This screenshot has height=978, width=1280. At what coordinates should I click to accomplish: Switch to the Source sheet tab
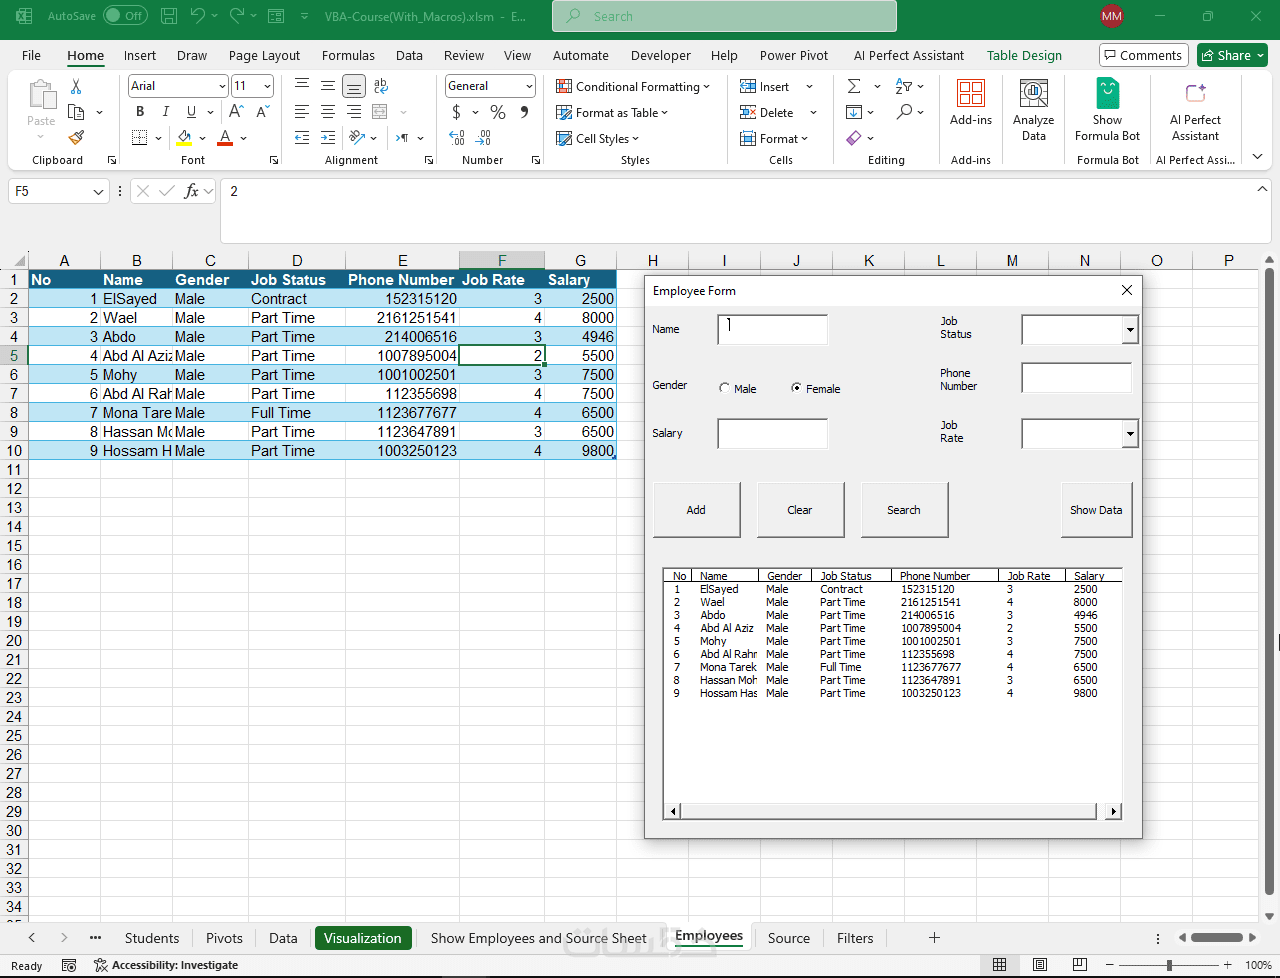[x=789, y=938]
